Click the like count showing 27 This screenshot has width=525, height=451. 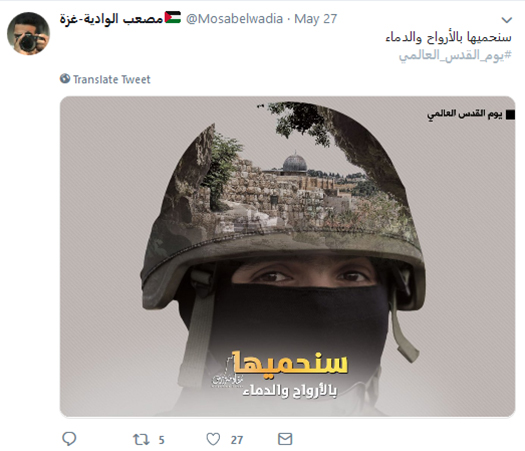pos(237,440)
